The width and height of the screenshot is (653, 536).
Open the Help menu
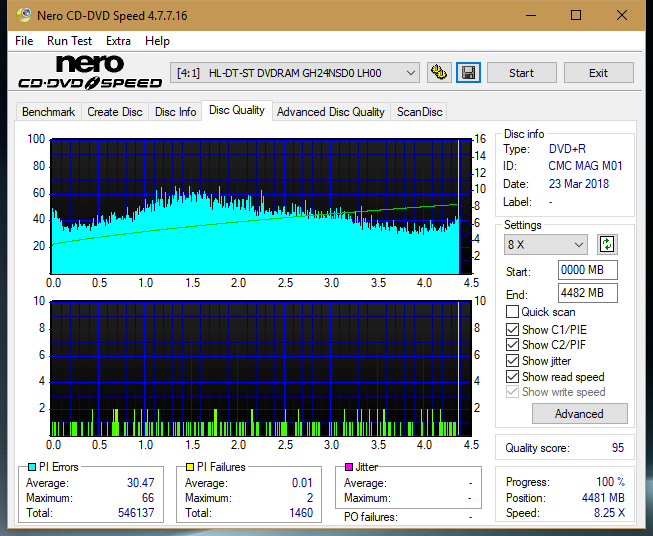click(x=157, y=41)
